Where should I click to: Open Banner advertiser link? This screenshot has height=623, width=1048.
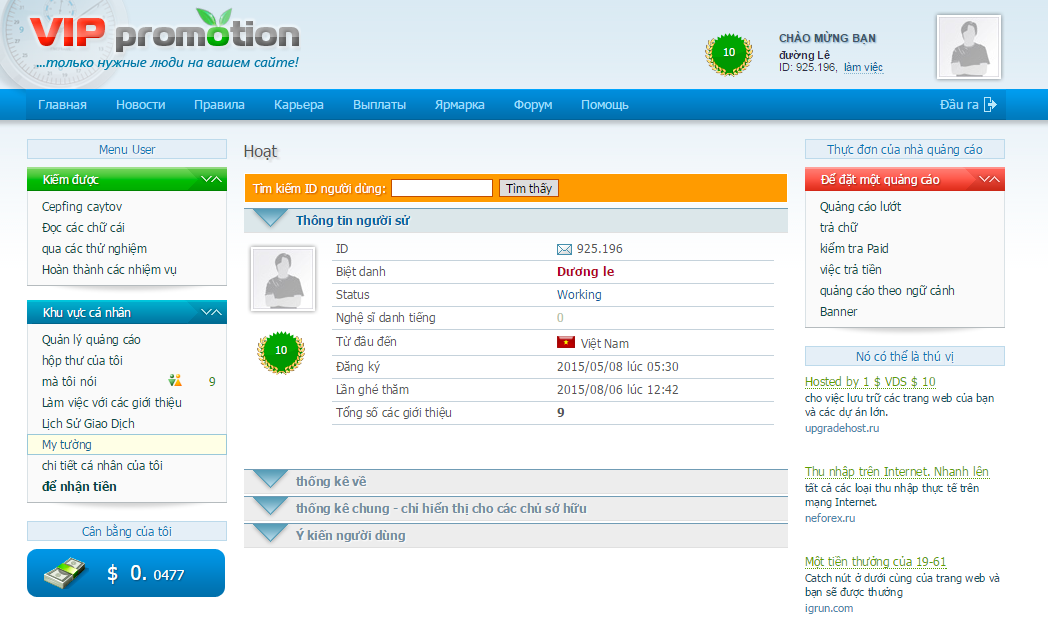pyautogui.click(x=838, y=312)
